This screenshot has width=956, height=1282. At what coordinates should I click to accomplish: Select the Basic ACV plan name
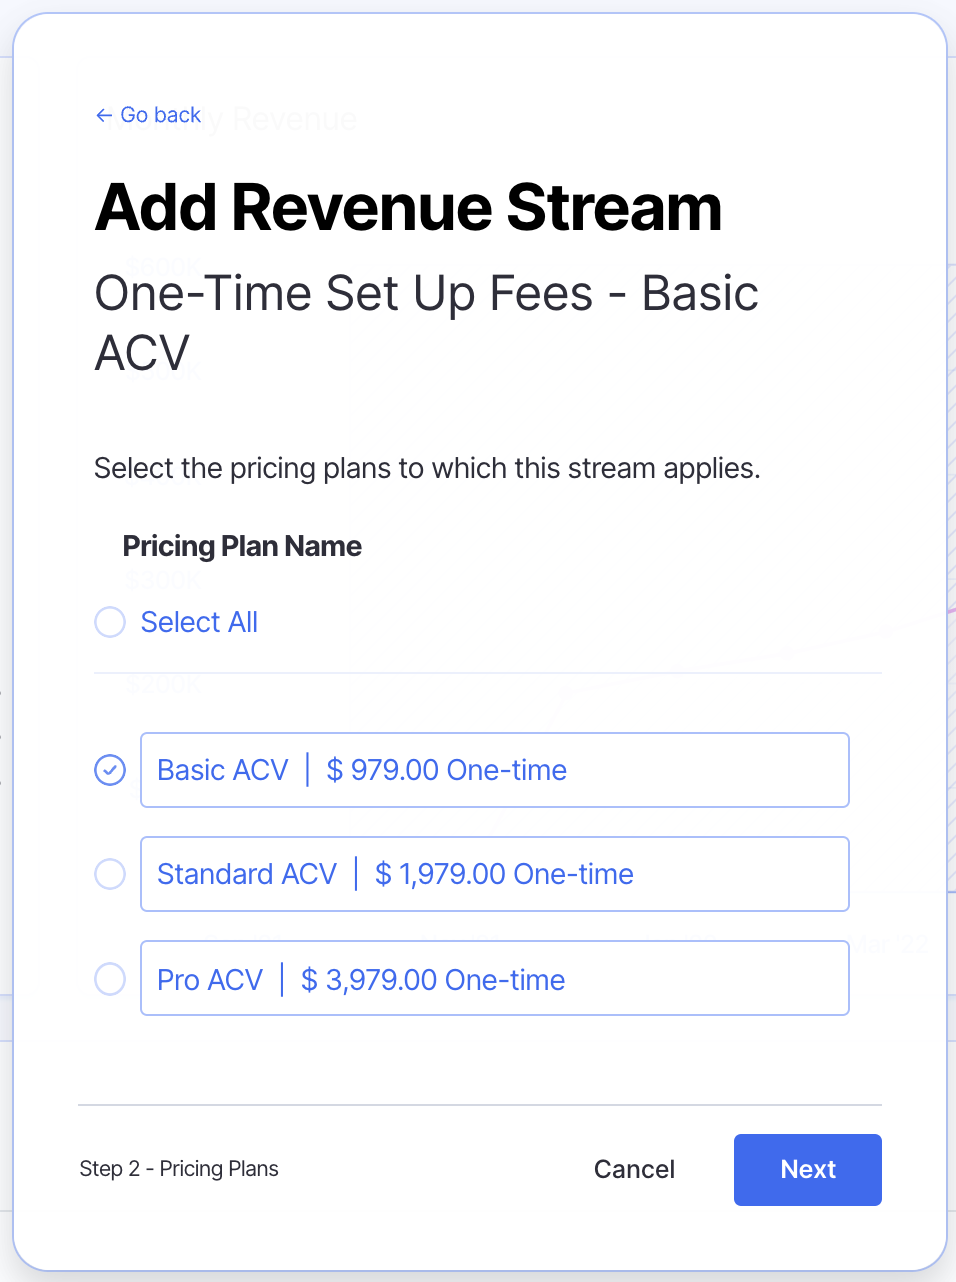[223, 770]
